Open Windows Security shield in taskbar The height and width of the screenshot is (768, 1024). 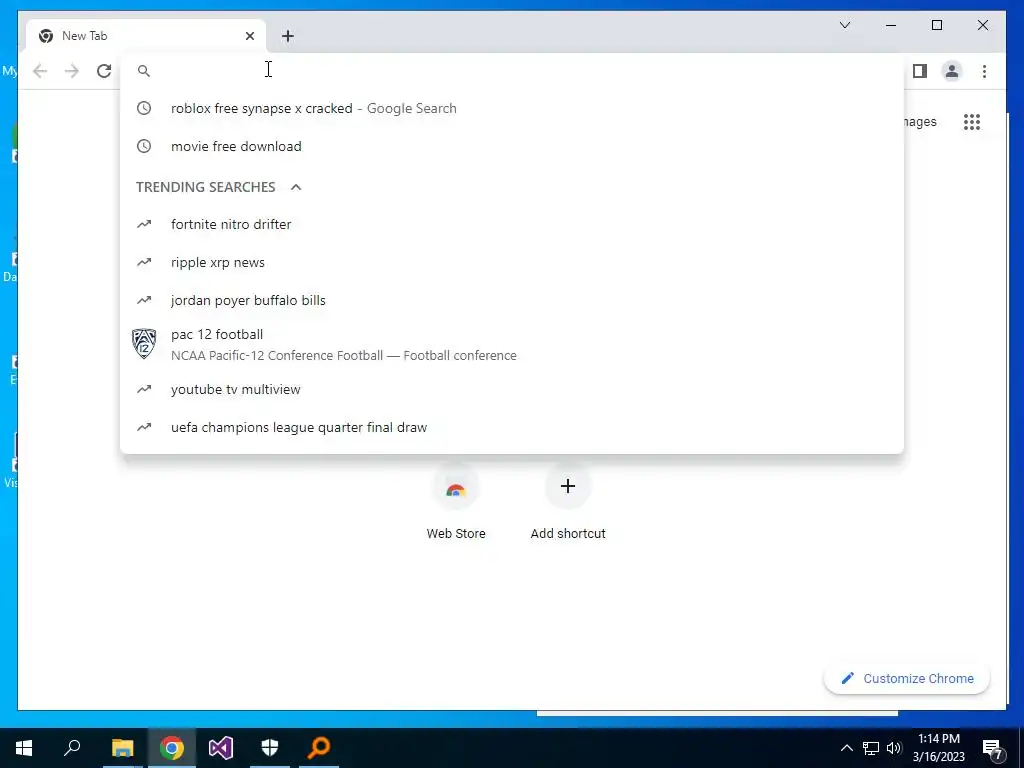click(270, 748)
